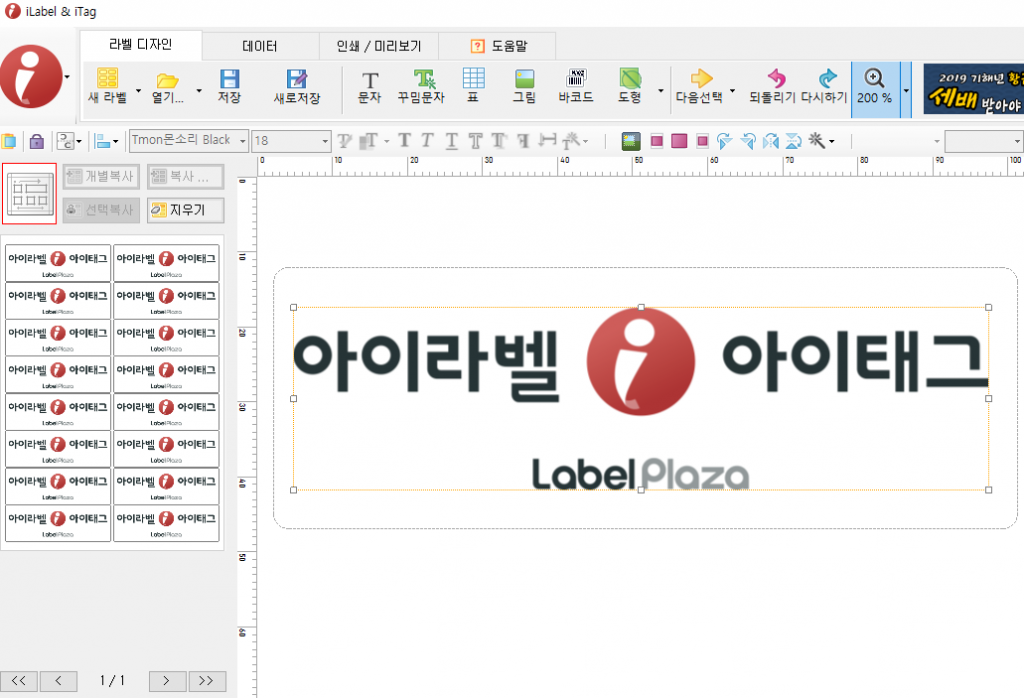The image size is (1024, 698).
Task: Click the purple lock icon
Action: [37, 141]
